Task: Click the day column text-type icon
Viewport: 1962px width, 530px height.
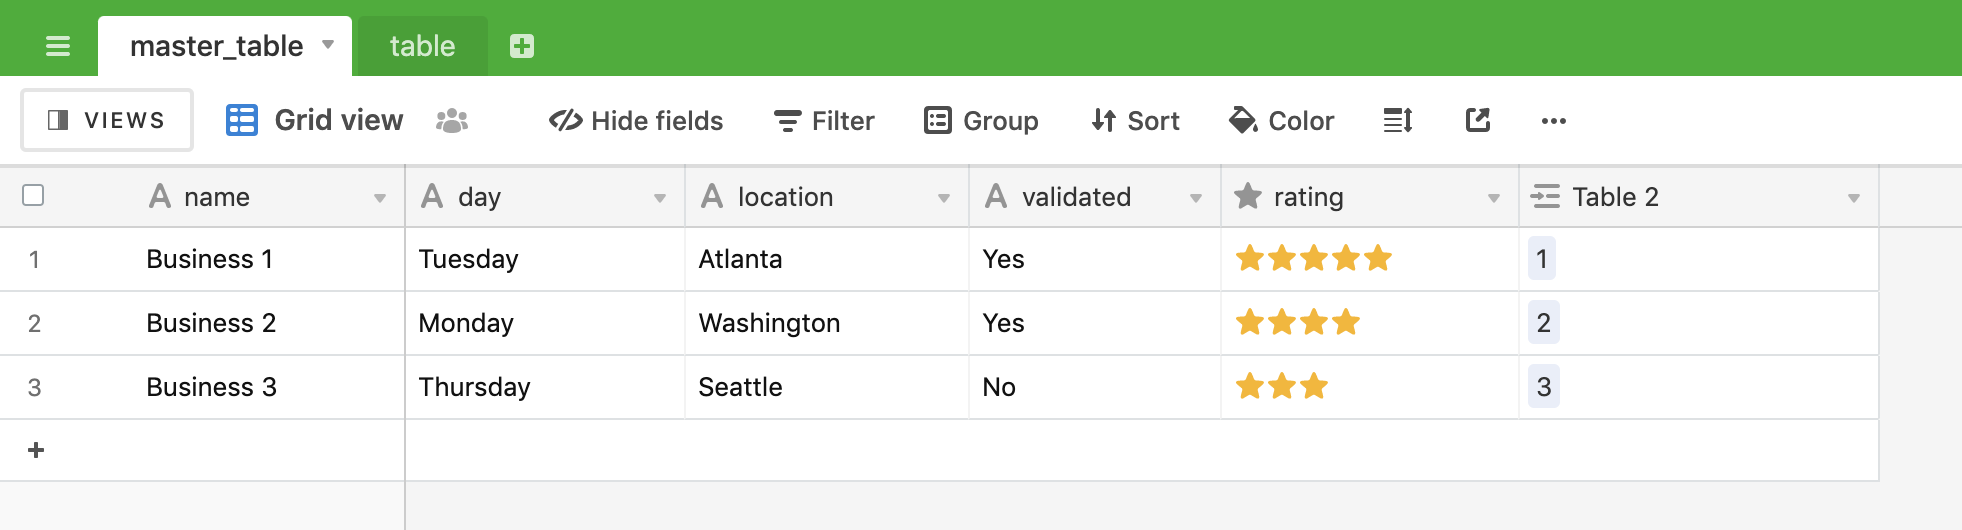Action: [432, 196]
